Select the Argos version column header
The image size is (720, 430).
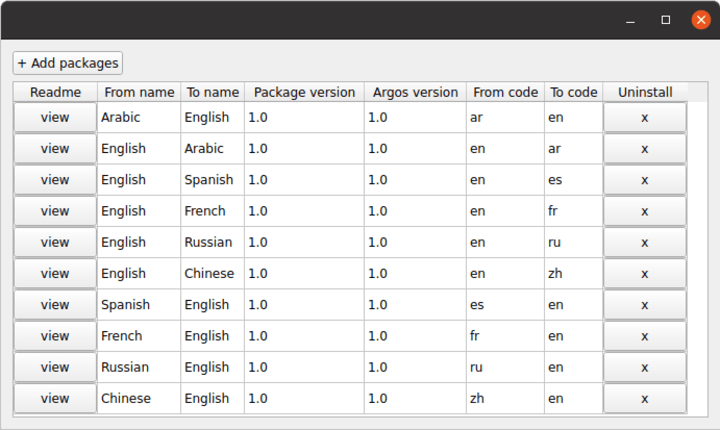point(415,92)
